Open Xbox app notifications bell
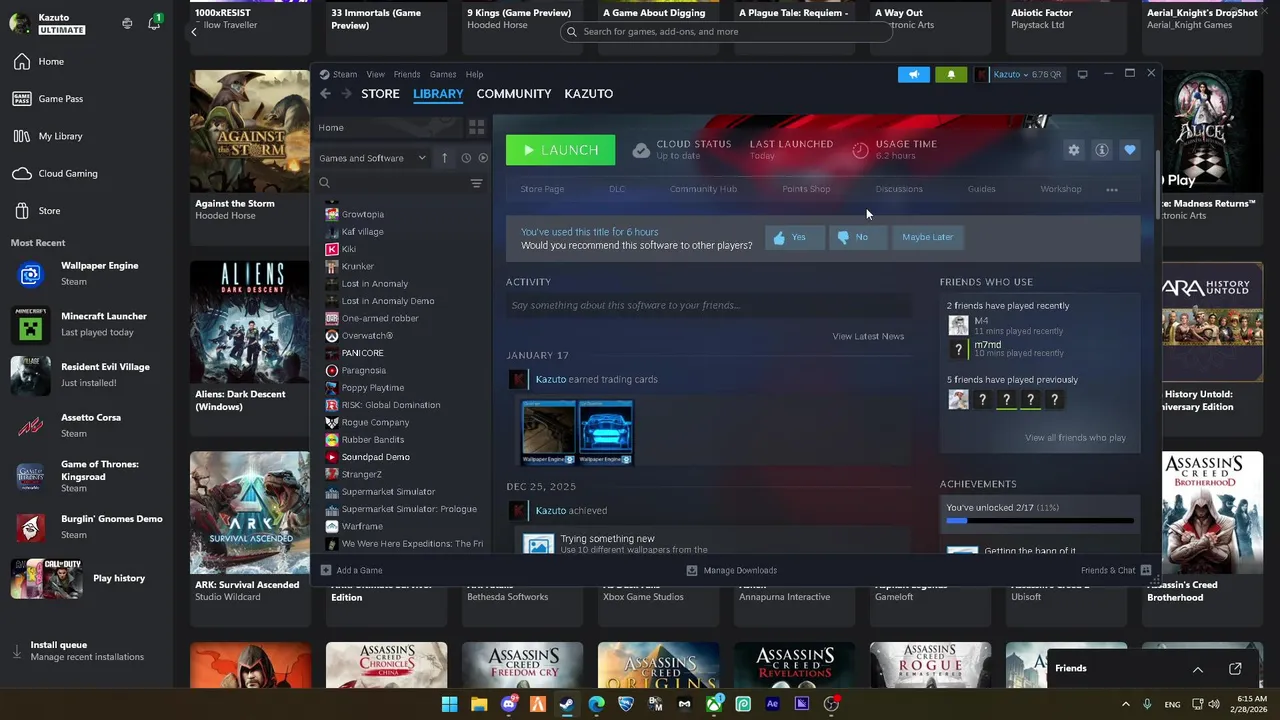The height and width of the screenshot is (720, 1280). tap(154, 23)
